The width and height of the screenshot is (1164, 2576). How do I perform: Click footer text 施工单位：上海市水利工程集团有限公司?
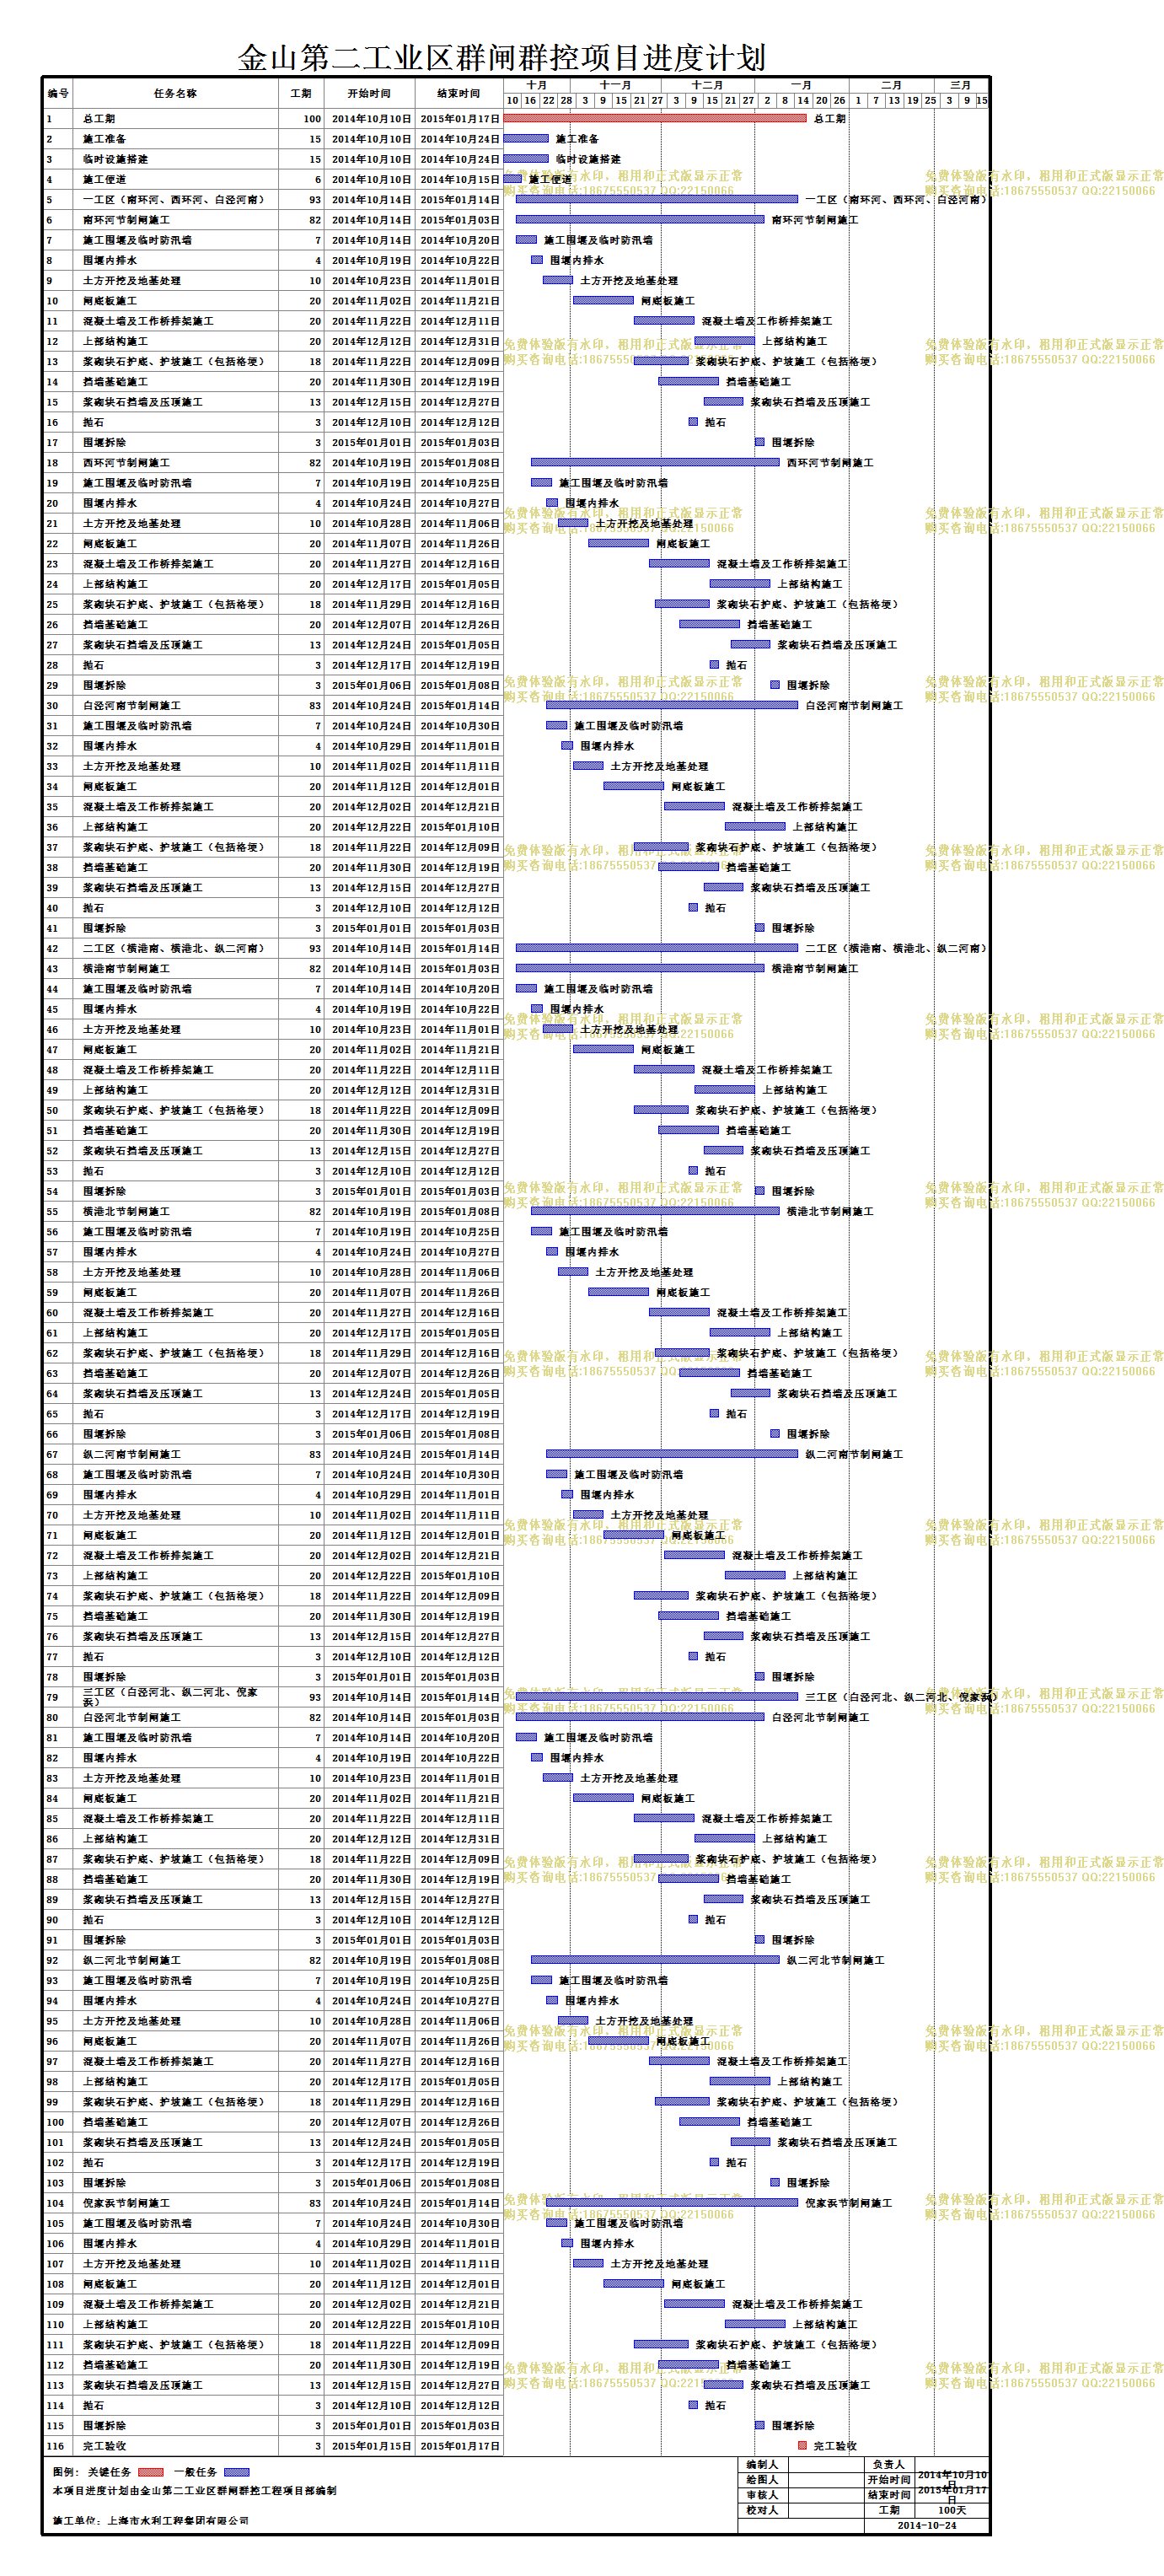(x=151, y=2520)
